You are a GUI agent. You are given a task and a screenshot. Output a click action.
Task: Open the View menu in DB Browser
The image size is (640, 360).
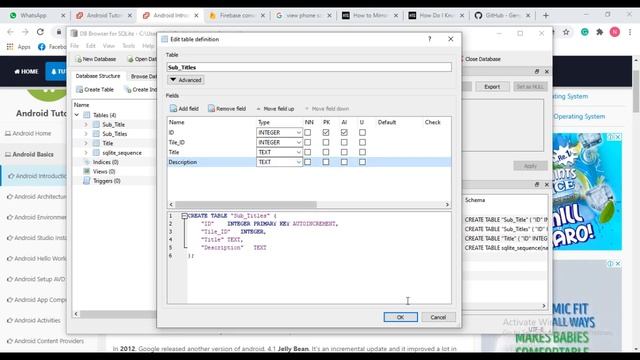click(x=109, y=46)
